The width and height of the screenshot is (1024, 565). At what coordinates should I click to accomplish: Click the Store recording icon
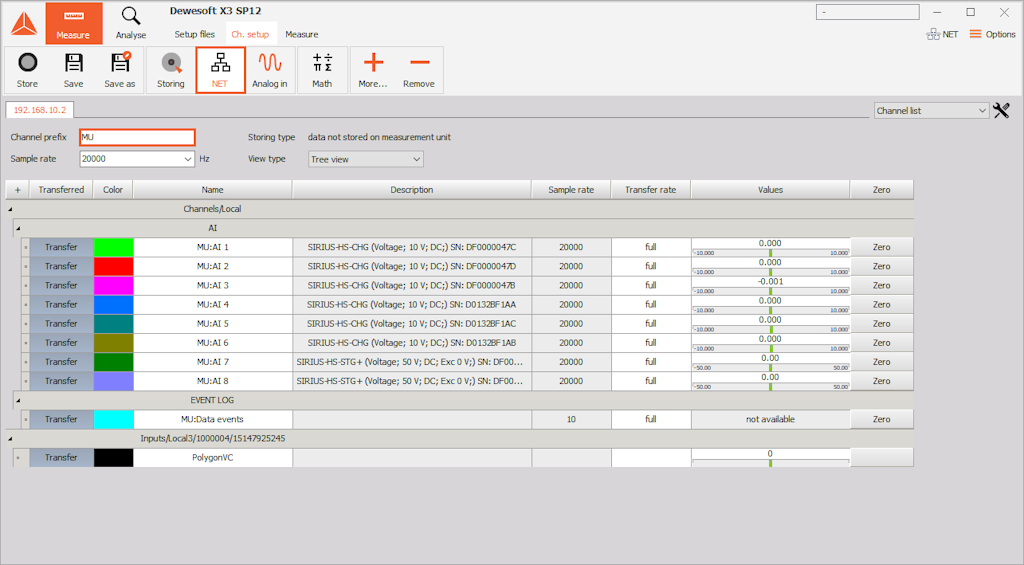tap(27, 70)
